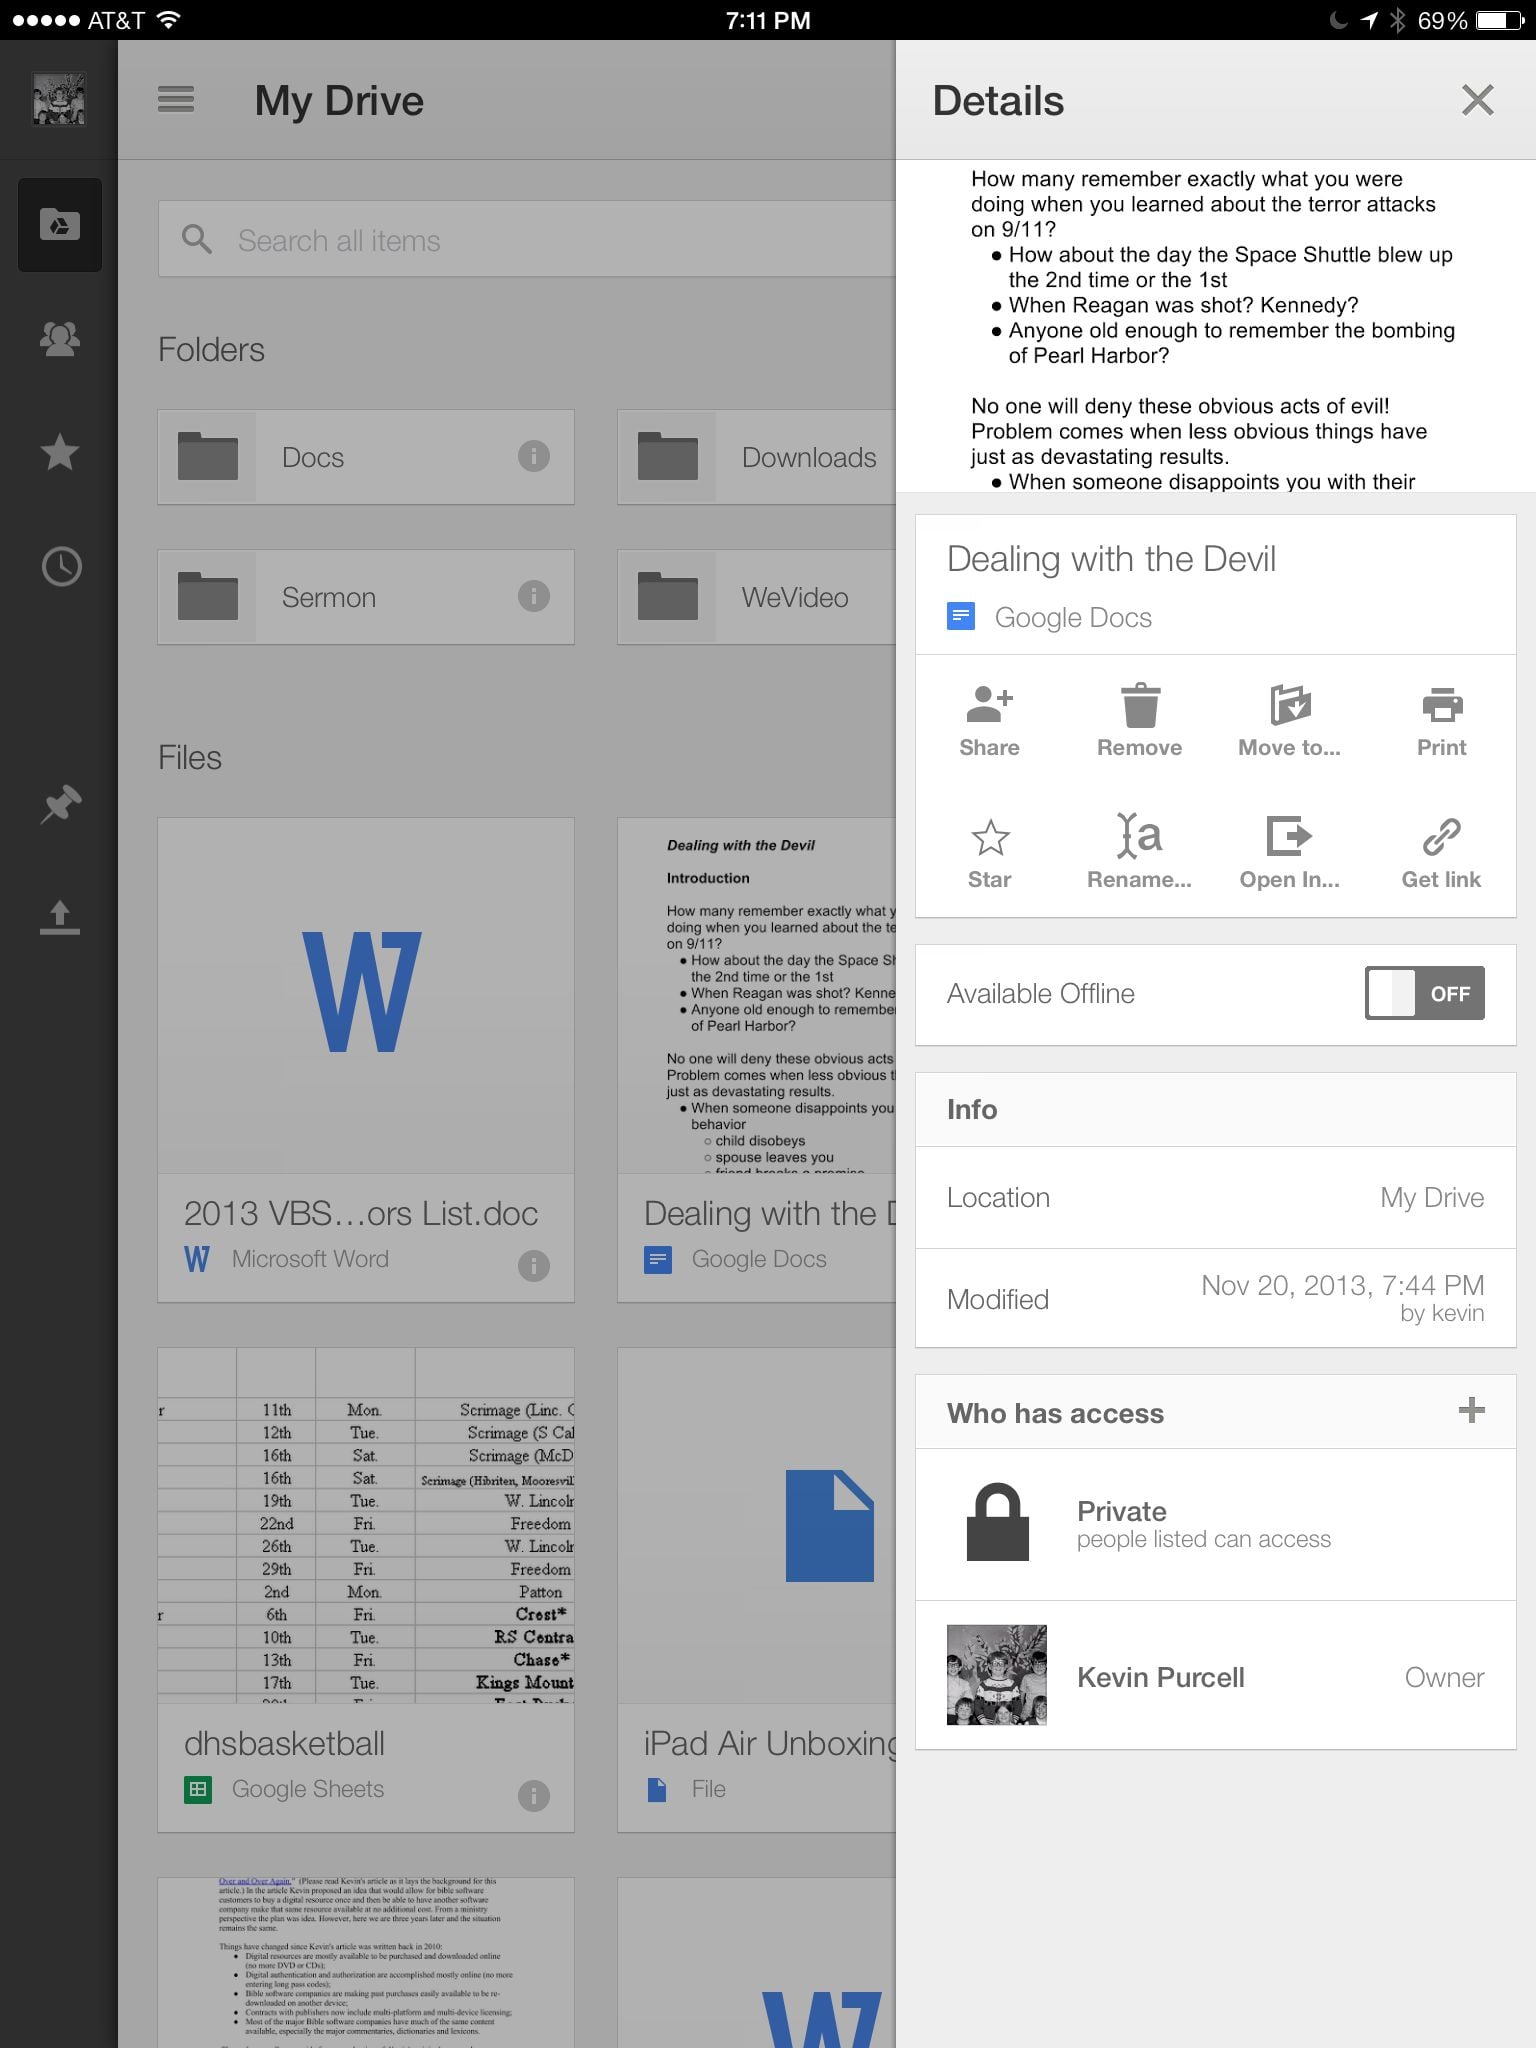Share the Dealing with the Devil document
Viewport: 1536px width, 2048px height.
pos(990,722)
